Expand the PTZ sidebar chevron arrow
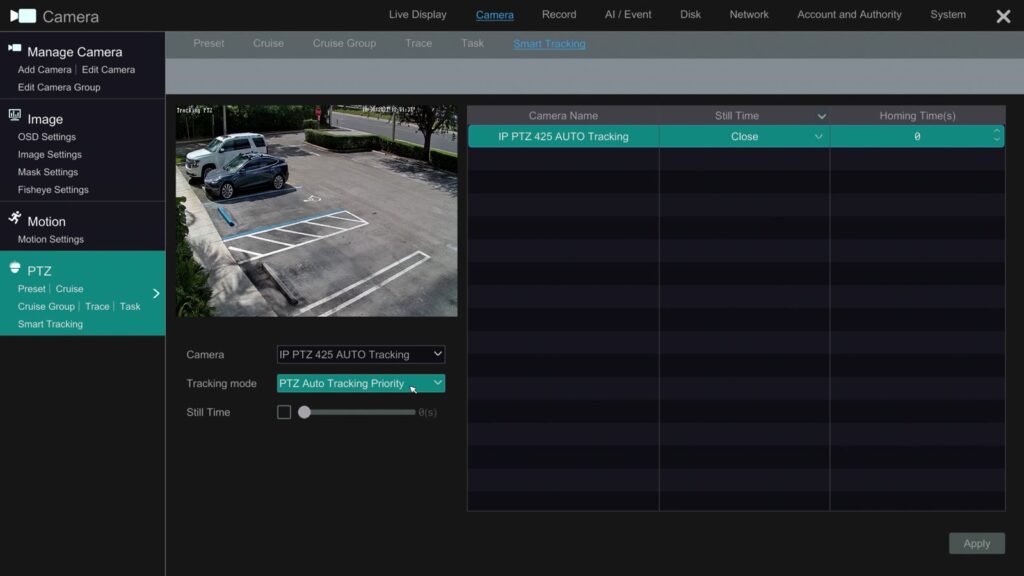Screen dimensions: 1024x576 click(x=156, y=294)
